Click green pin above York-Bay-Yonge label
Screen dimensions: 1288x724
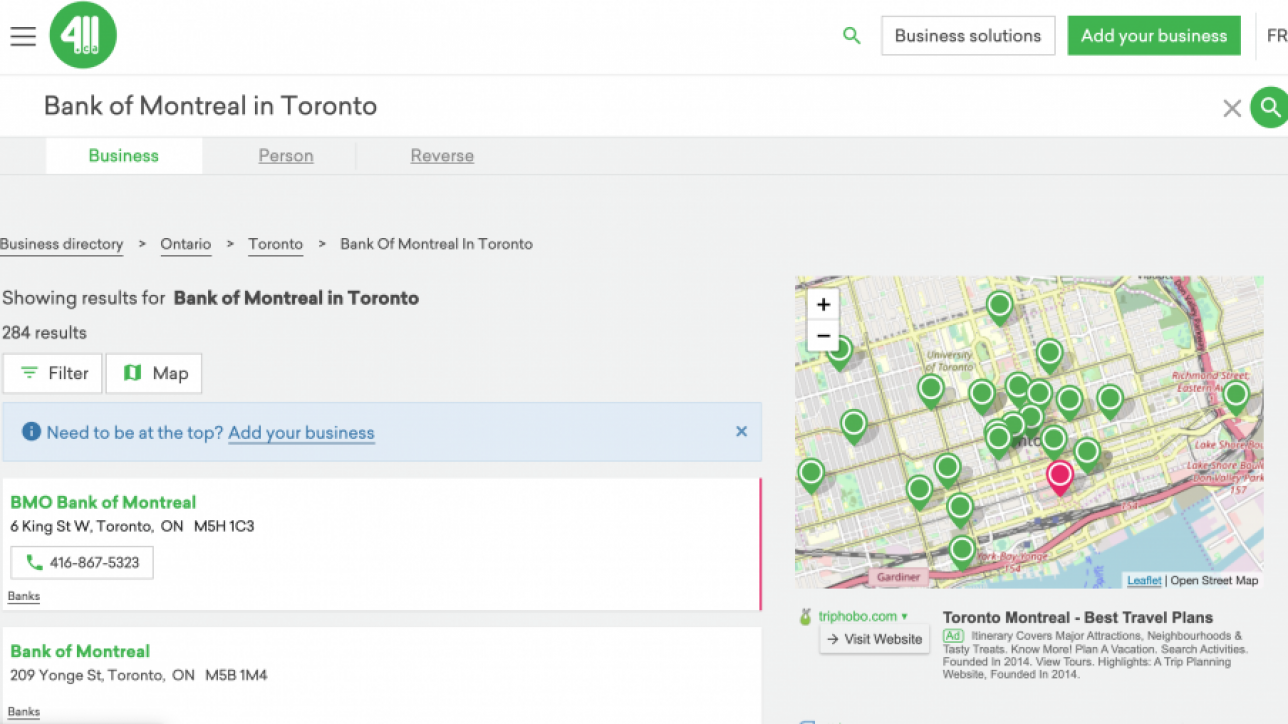(962, 551)
